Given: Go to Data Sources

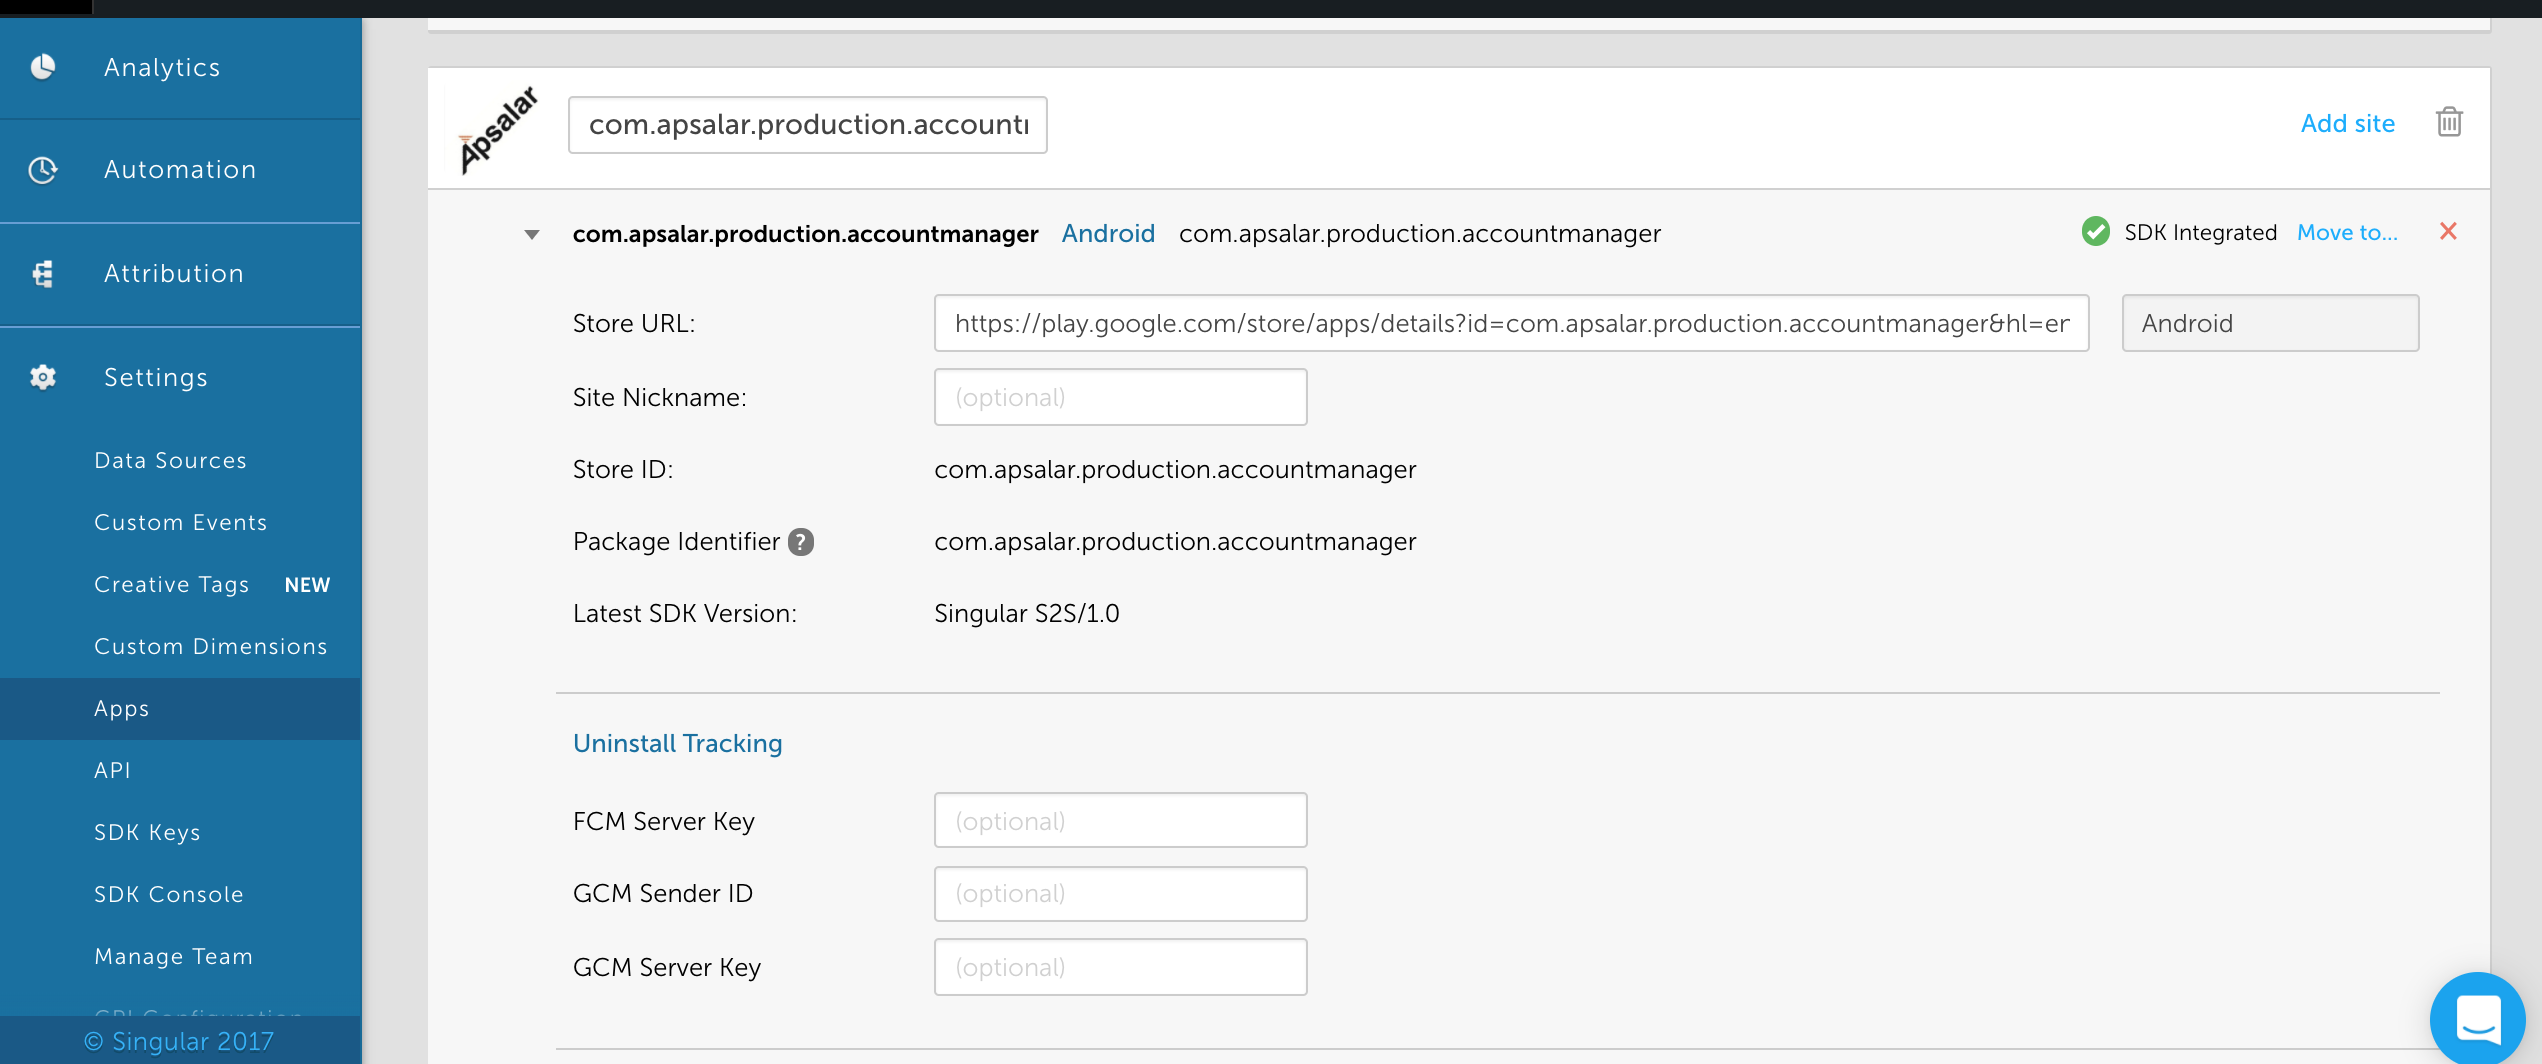Looking at the screenshot, I should (170, 460).
